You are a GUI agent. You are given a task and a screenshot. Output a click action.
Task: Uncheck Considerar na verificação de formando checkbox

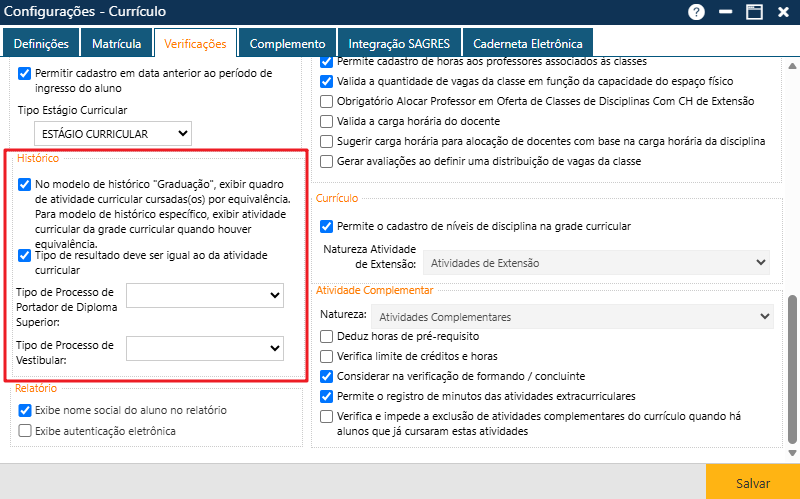(x=327, y=376)
